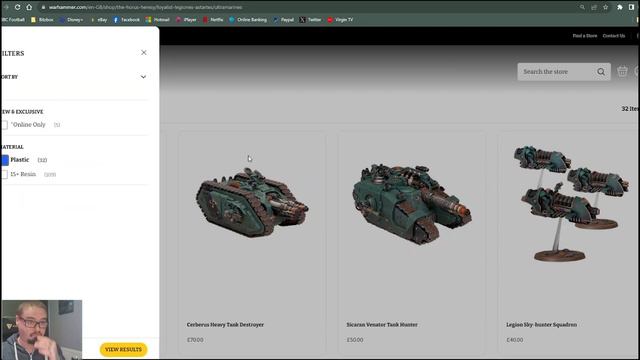Tick the Resin material checkbox
The width and height of the screenshot is (640, 360).
tap(4, 174)
